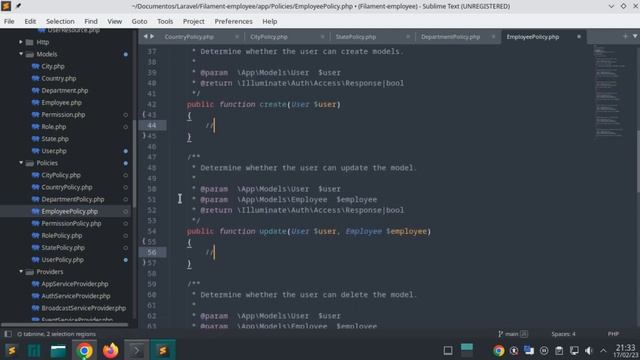Click the volume tray icon
This screenshot has width=640, height=360.
click(x=589, y=351)
